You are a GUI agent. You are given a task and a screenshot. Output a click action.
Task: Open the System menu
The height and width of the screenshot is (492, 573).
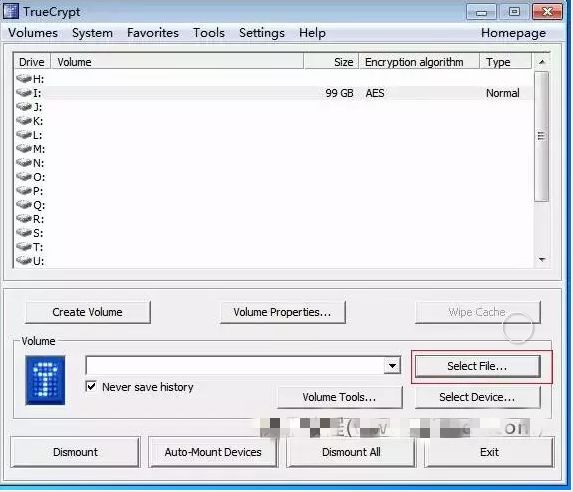tap(92, 33)
